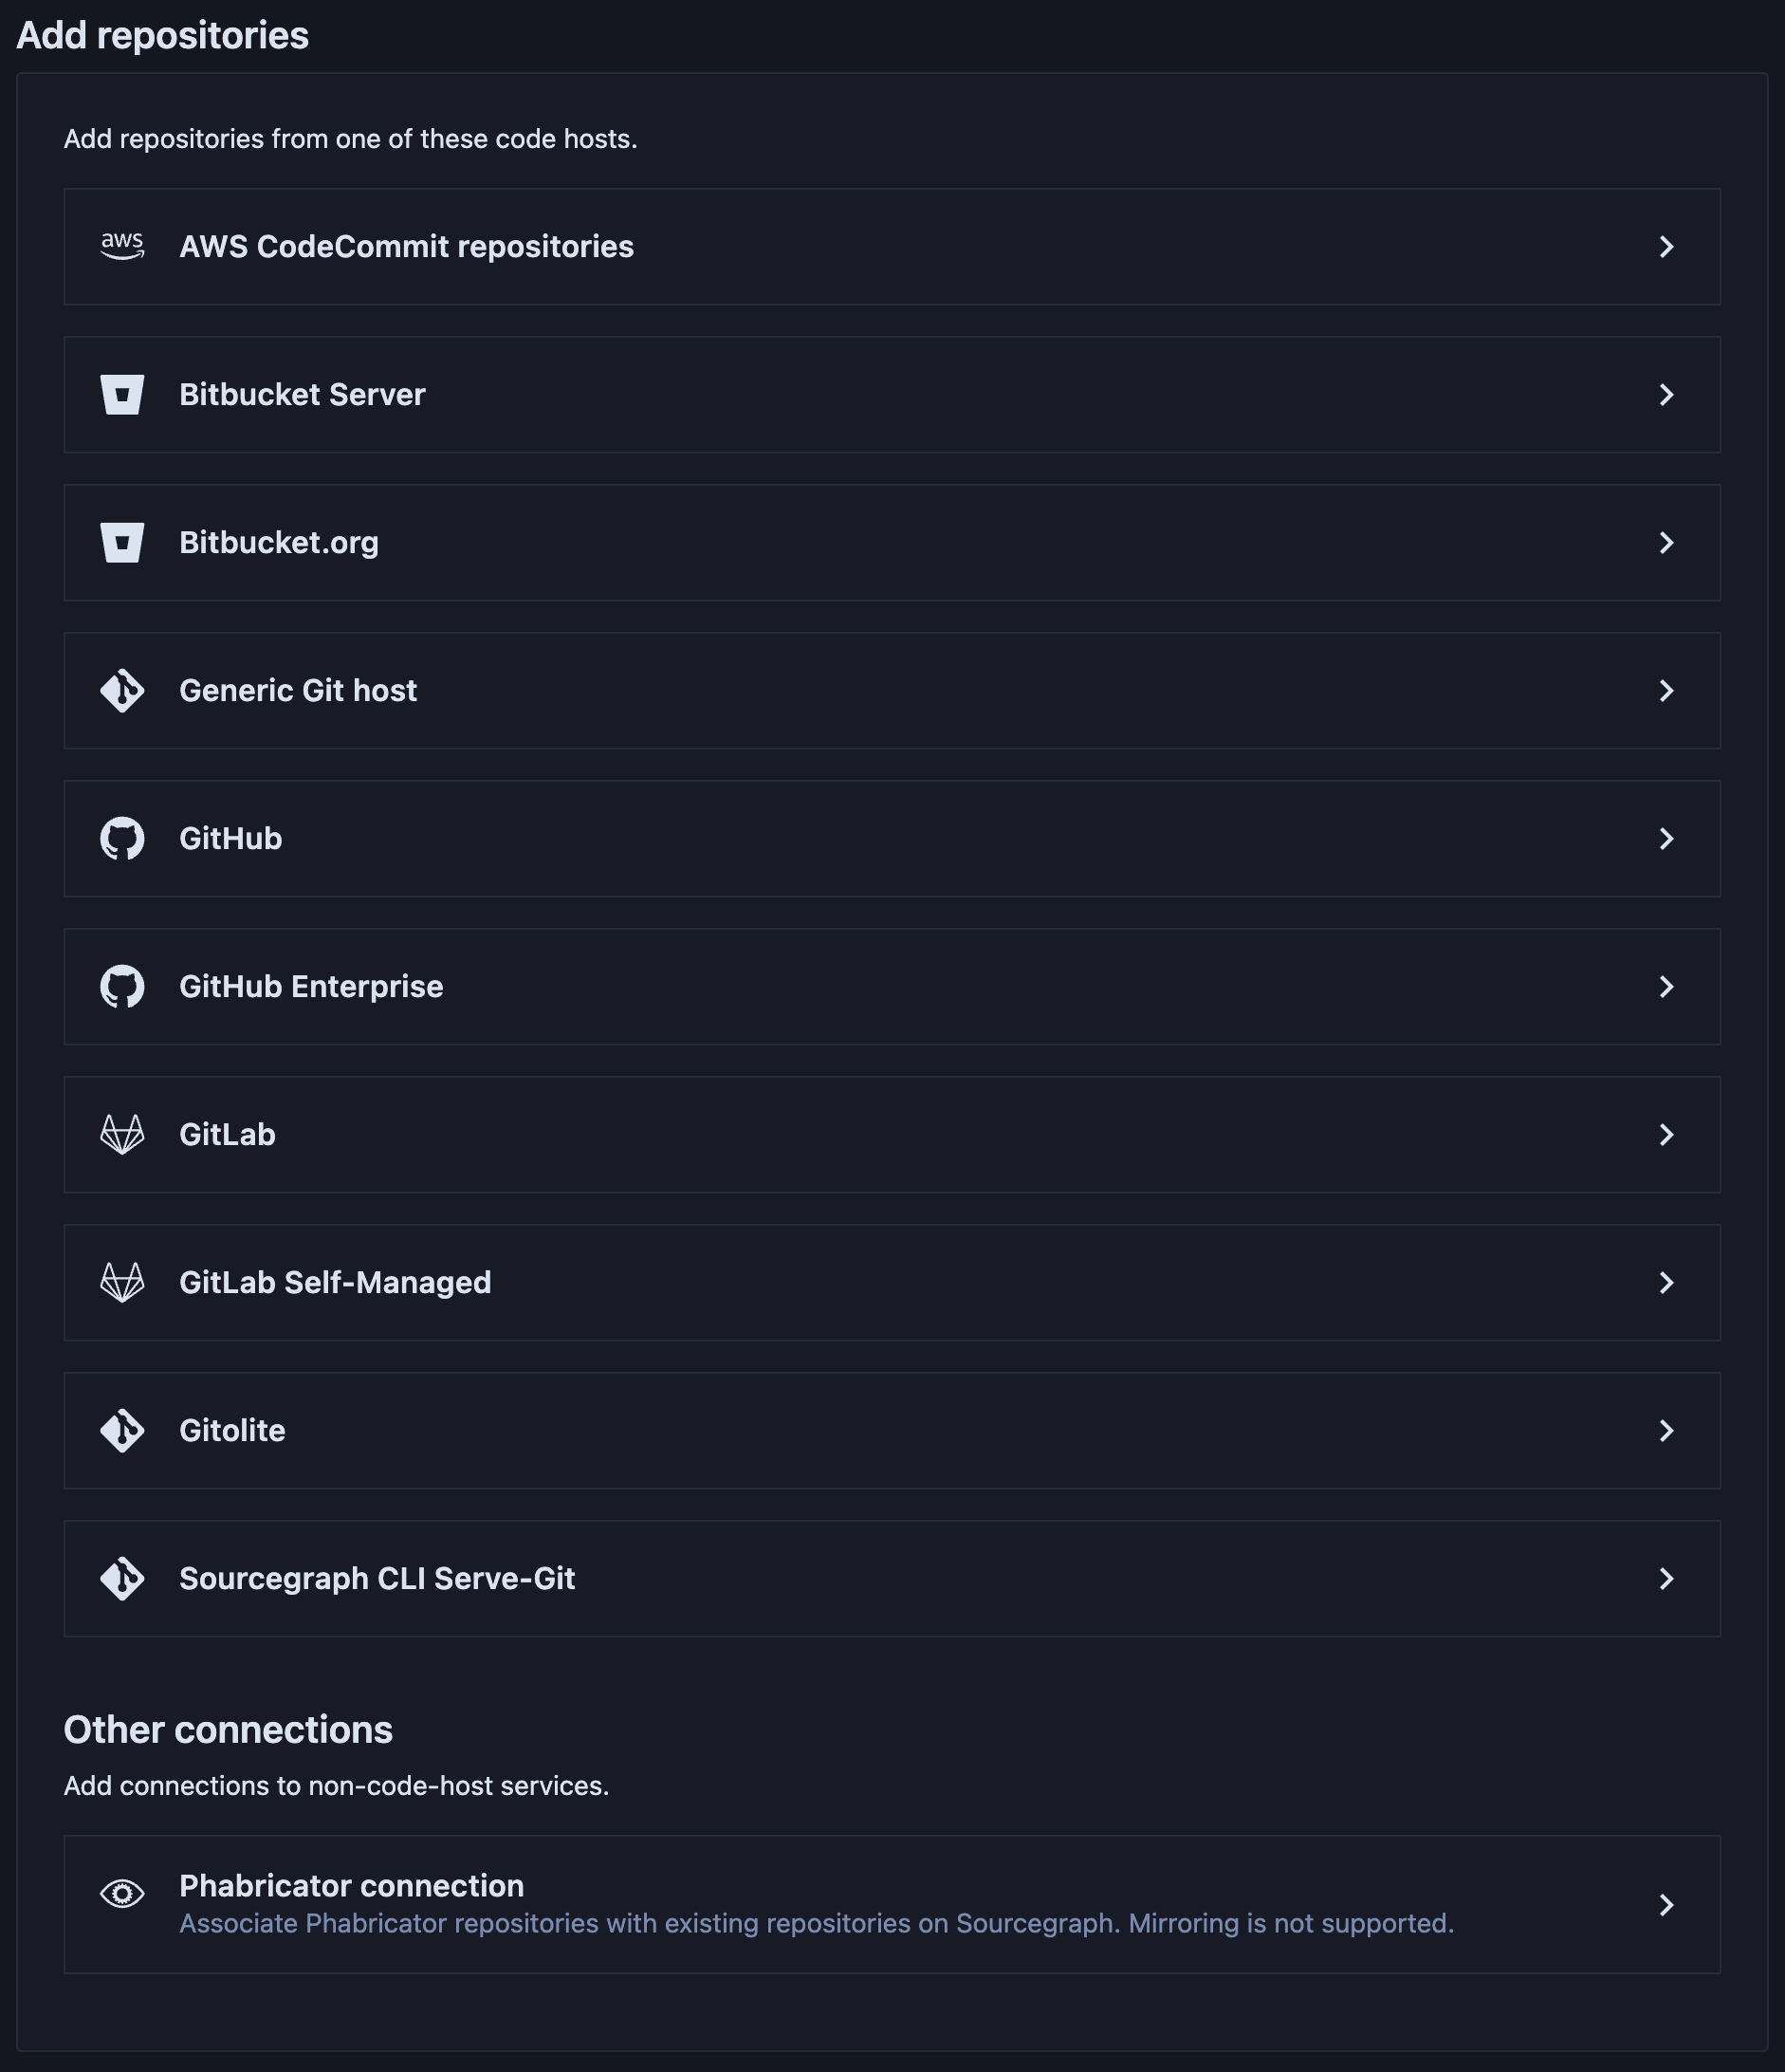Click the Bitbucket Server bucket icon
Image resolution: width=1785 pixels, height=2072 pixels.
(122, 395)
